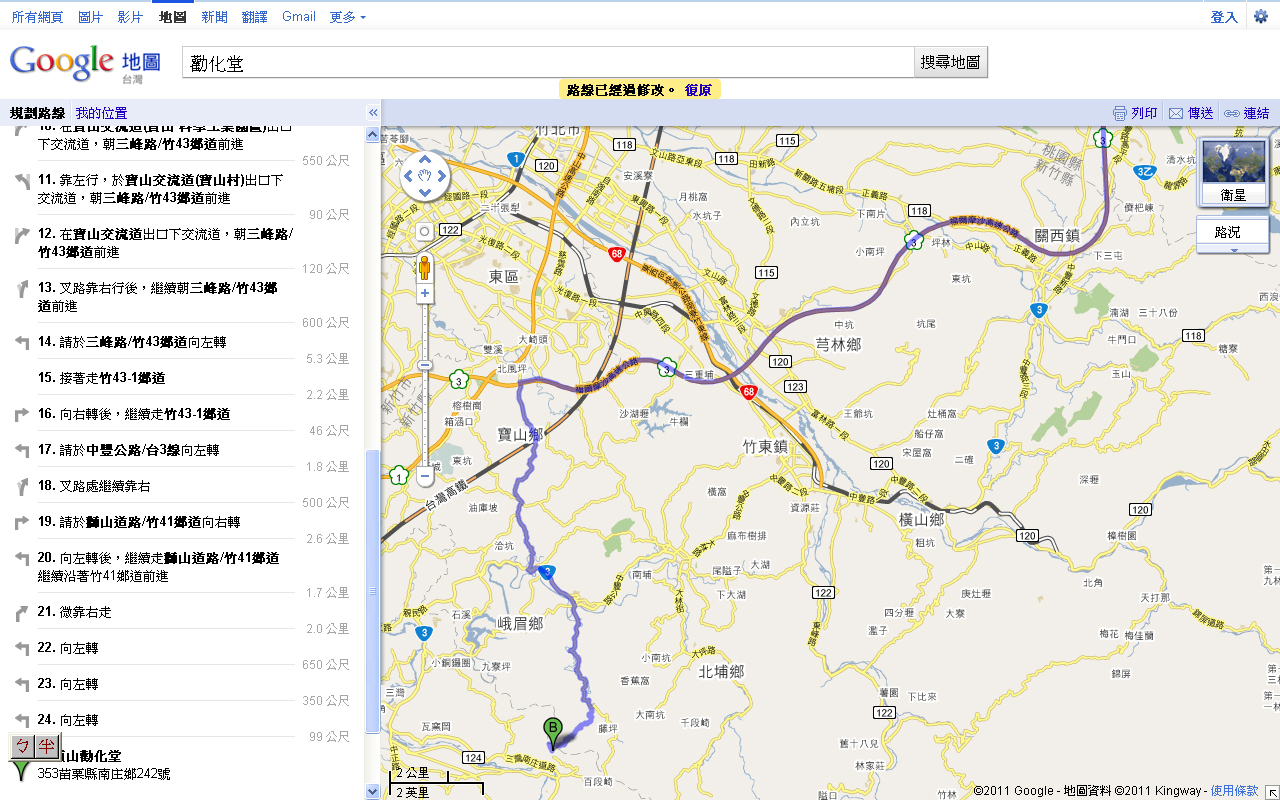Click the My Location circle button
The height and width of the screenshot is (800, 1280).
tap(425, 232)
